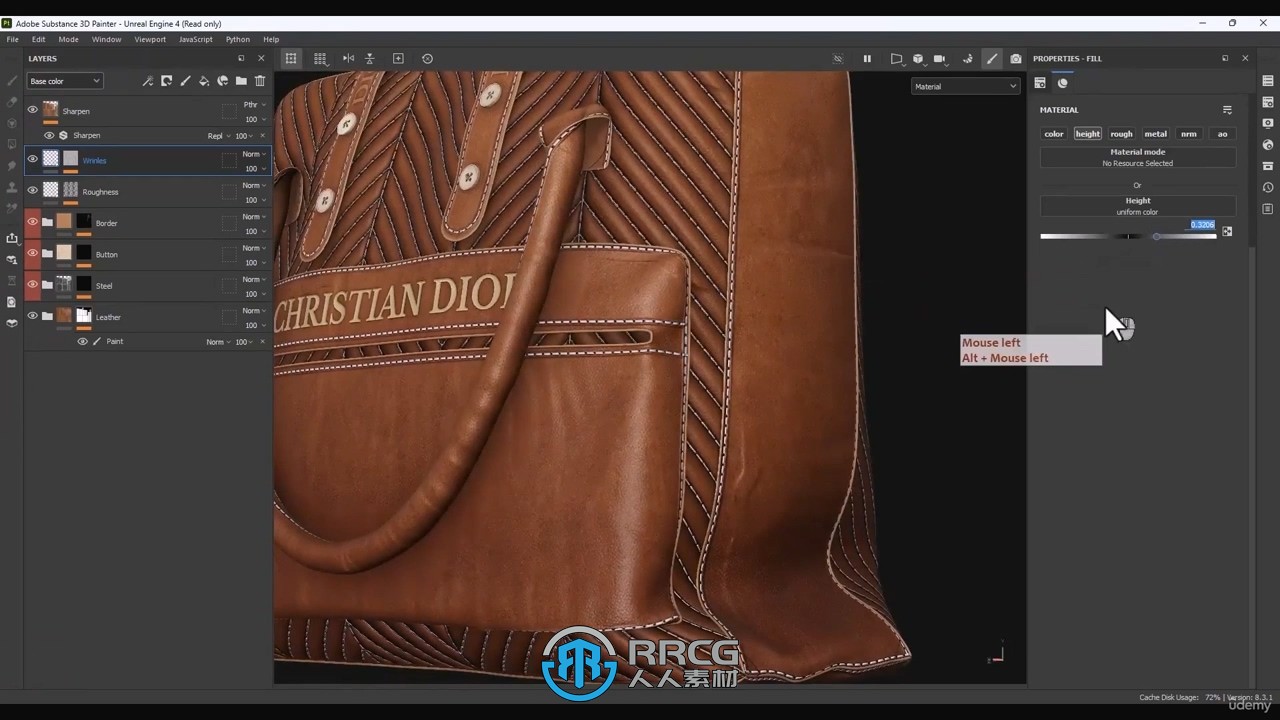This screenshot has height=720, width=1280.
Task: Click Material mode No Resource Selected slot
Action: tap(1138, 157)
